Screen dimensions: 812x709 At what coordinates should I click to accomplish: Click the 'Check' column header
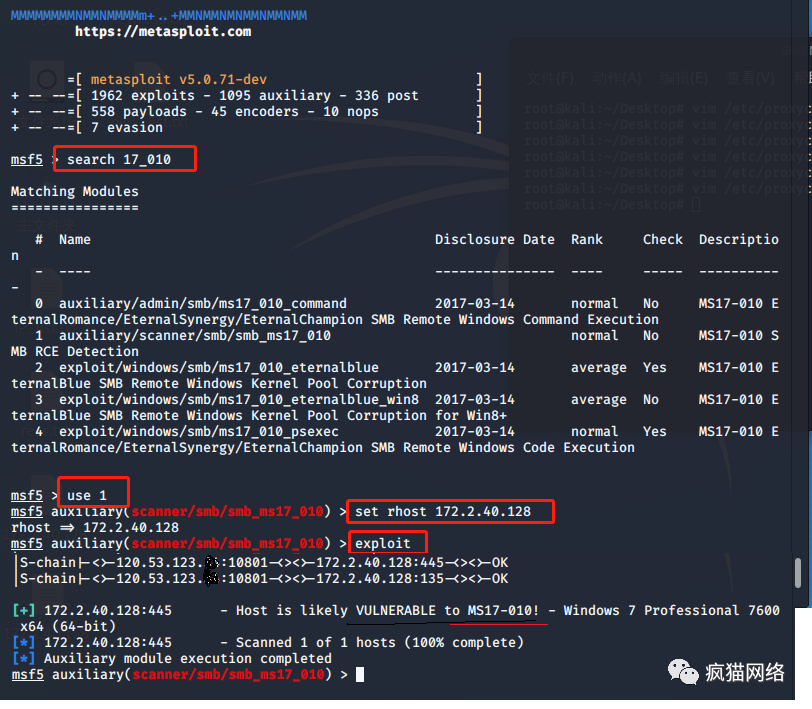click(x=663, y=239)
